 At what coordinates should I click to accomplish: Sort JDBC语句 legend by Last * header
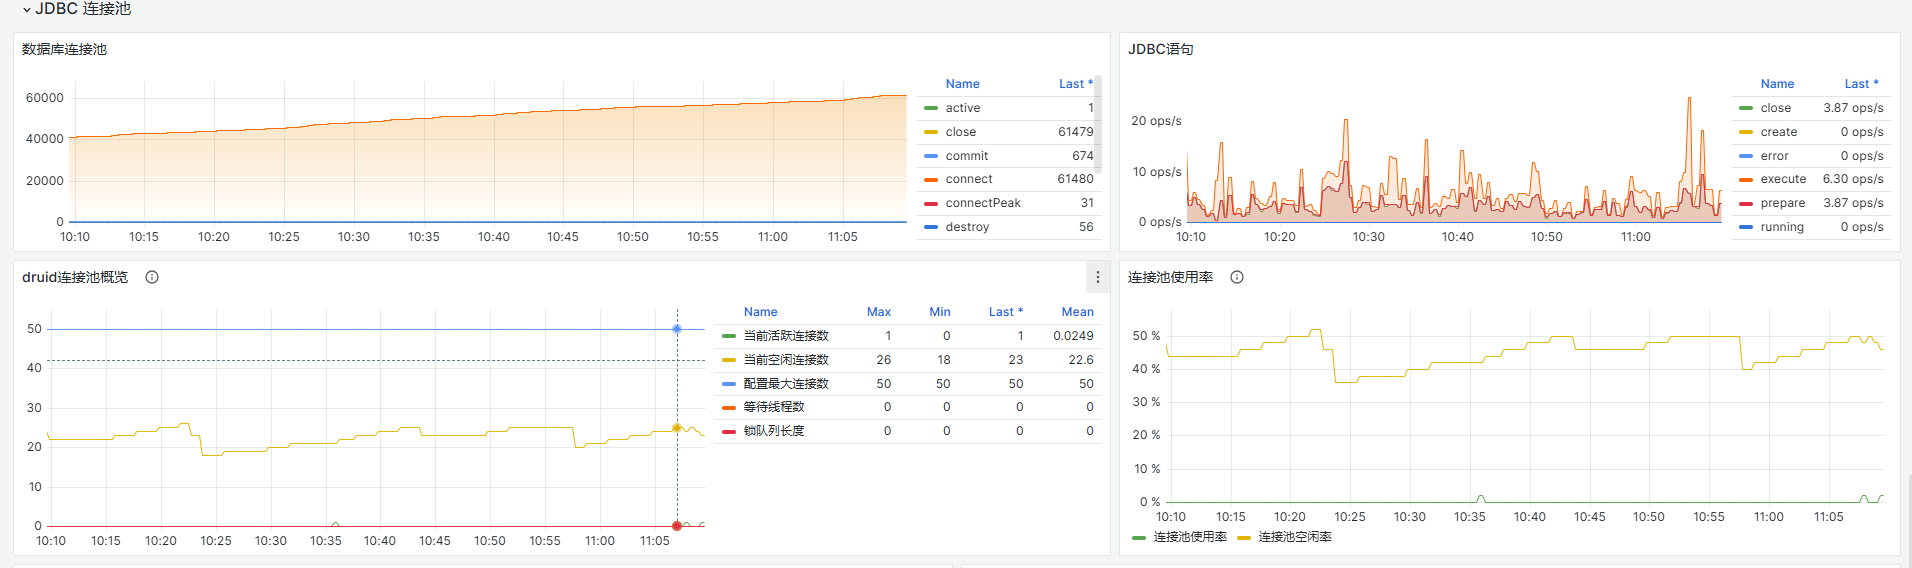[1861, 84]
